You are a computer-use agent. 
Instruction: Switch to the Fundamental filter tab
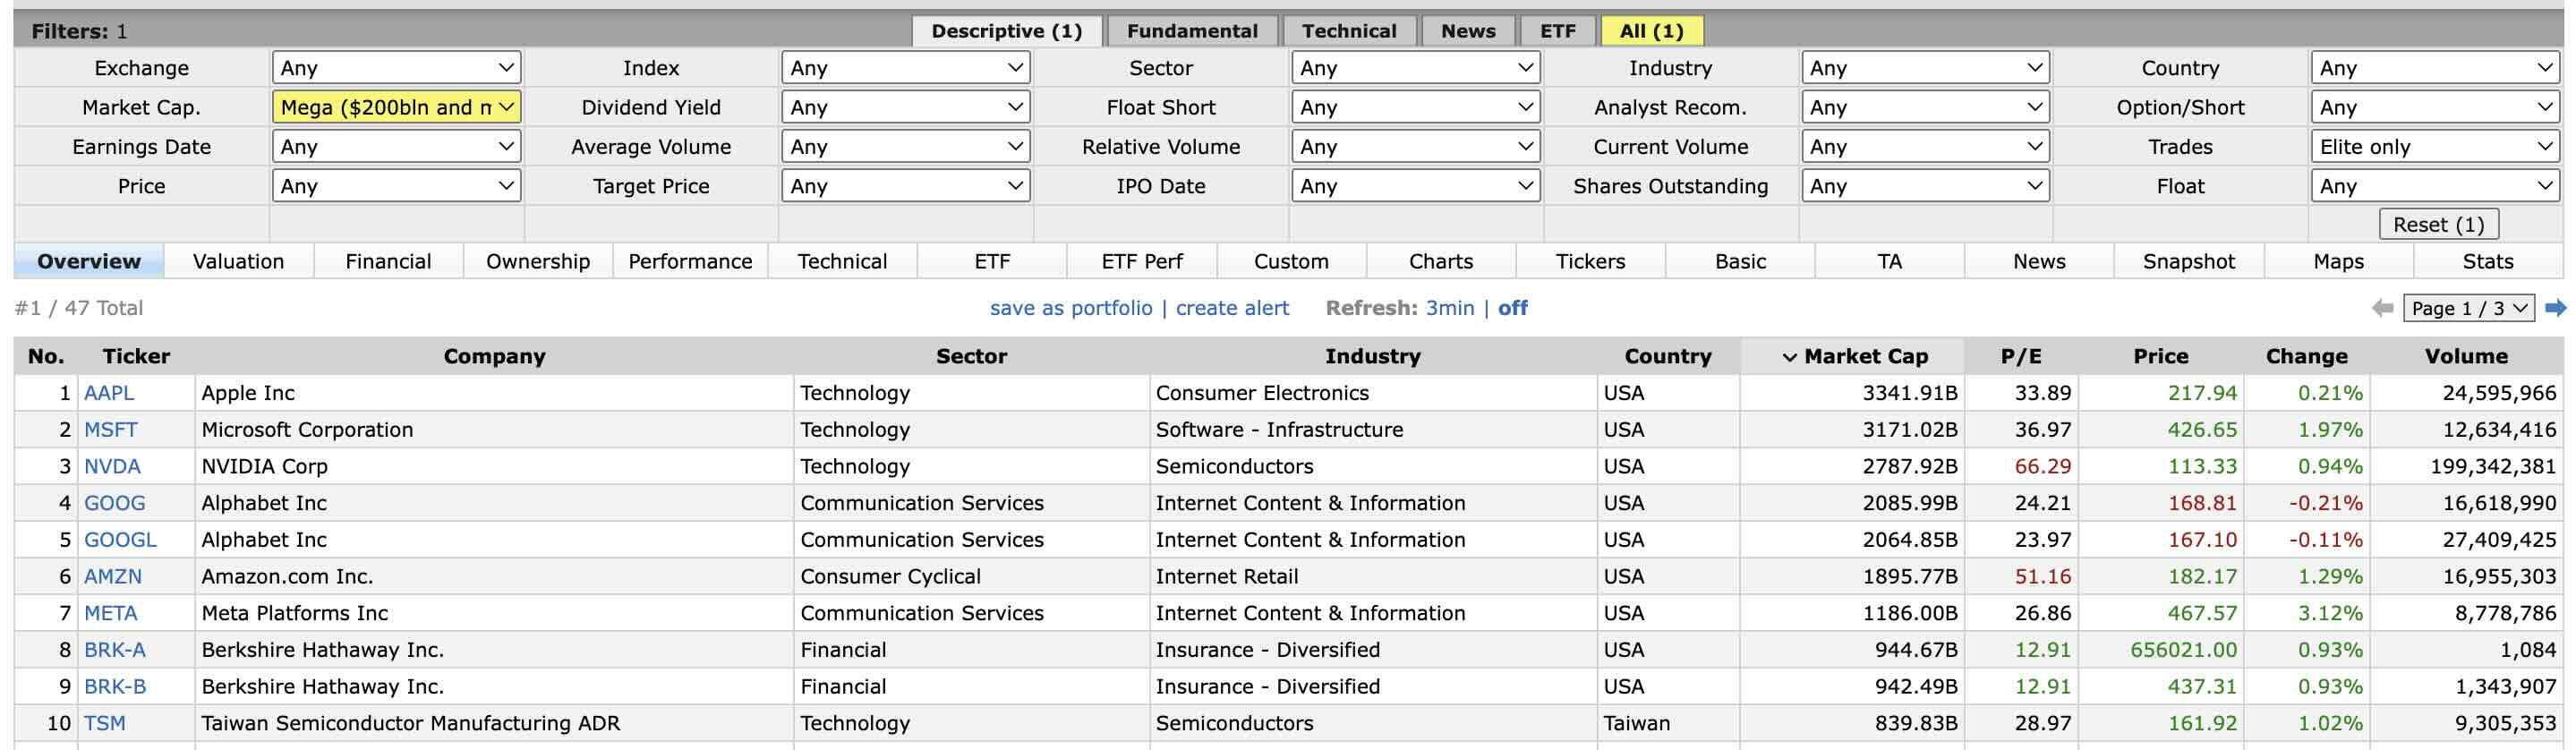1192,31
